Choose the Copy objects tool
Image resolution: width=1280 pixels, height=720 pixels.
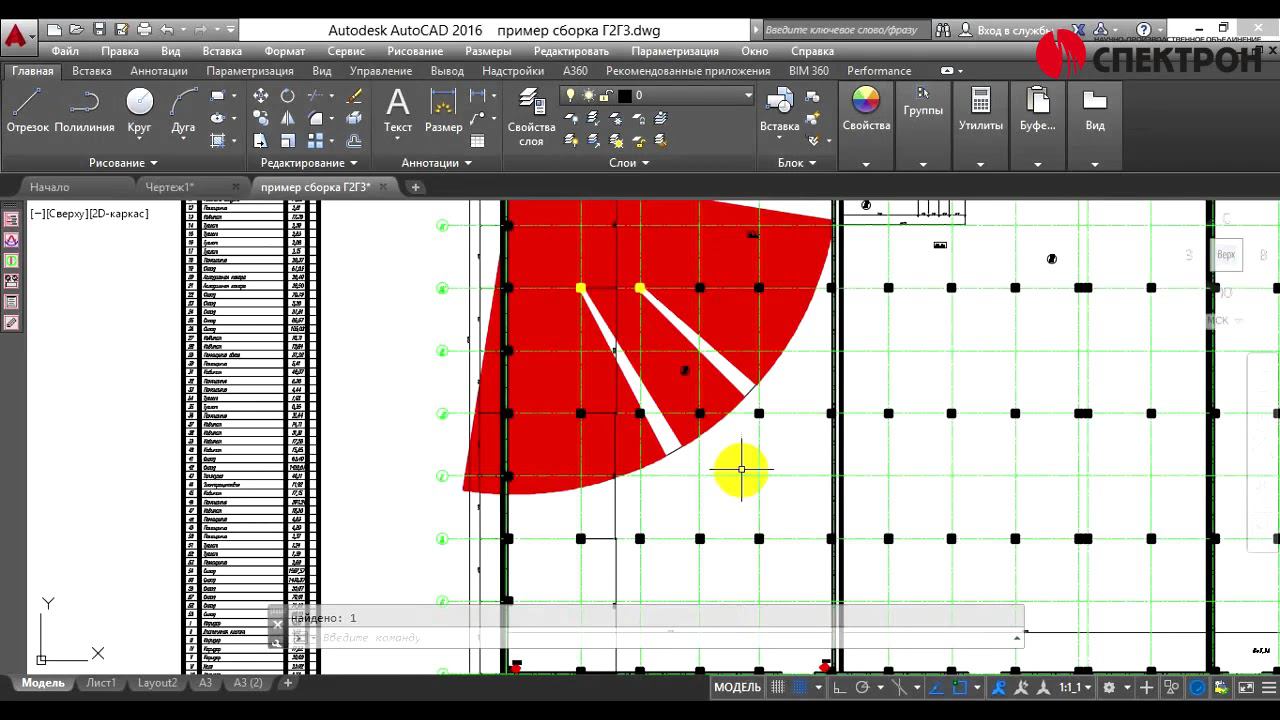(x=260, y=118)
